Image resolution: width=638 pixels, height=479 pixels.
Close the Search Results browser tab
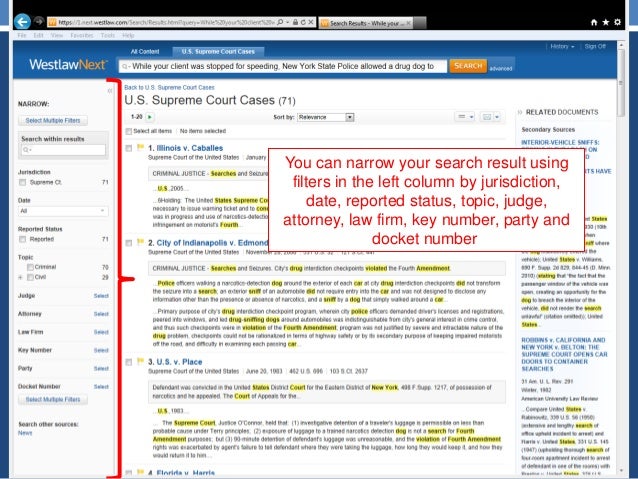pyautogui.click(x=408, y=23)
